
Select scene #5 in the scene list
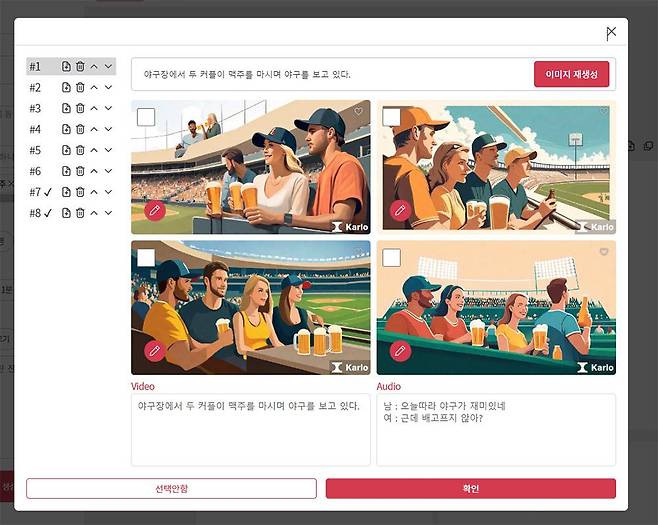click(x=35, y=150)
